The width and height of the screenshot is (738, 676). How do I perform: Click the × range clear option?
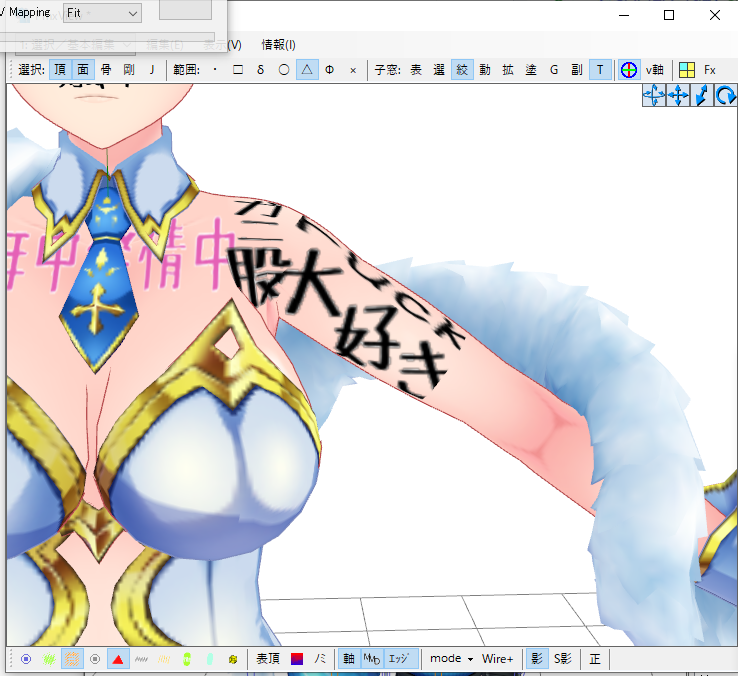[x=353, y=70]
